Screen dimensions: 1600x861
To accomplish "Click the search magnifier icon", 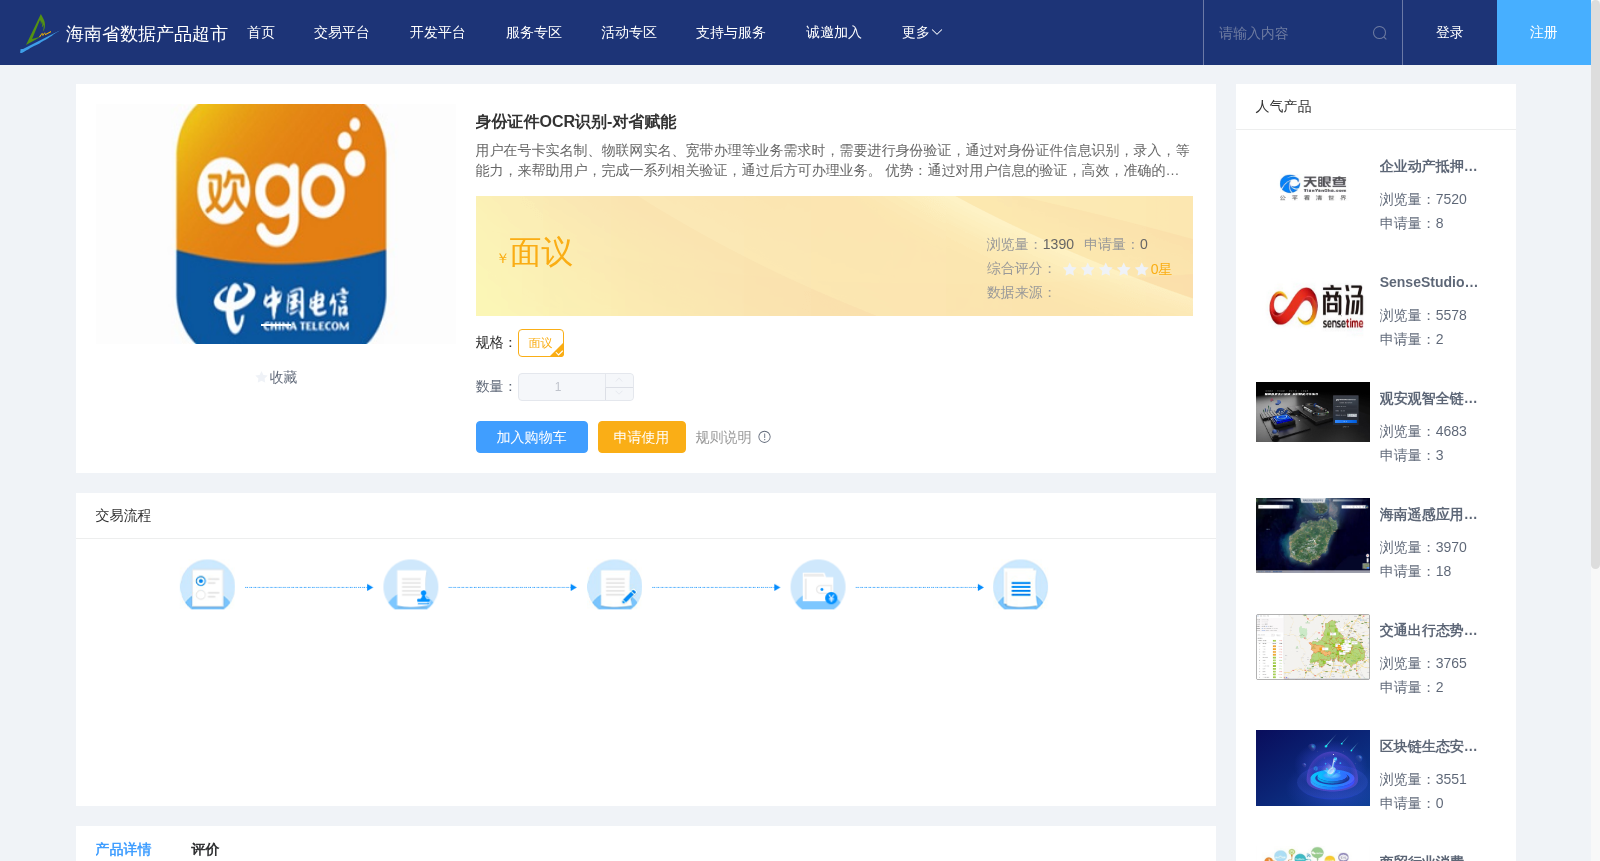I will point(1380,33).
